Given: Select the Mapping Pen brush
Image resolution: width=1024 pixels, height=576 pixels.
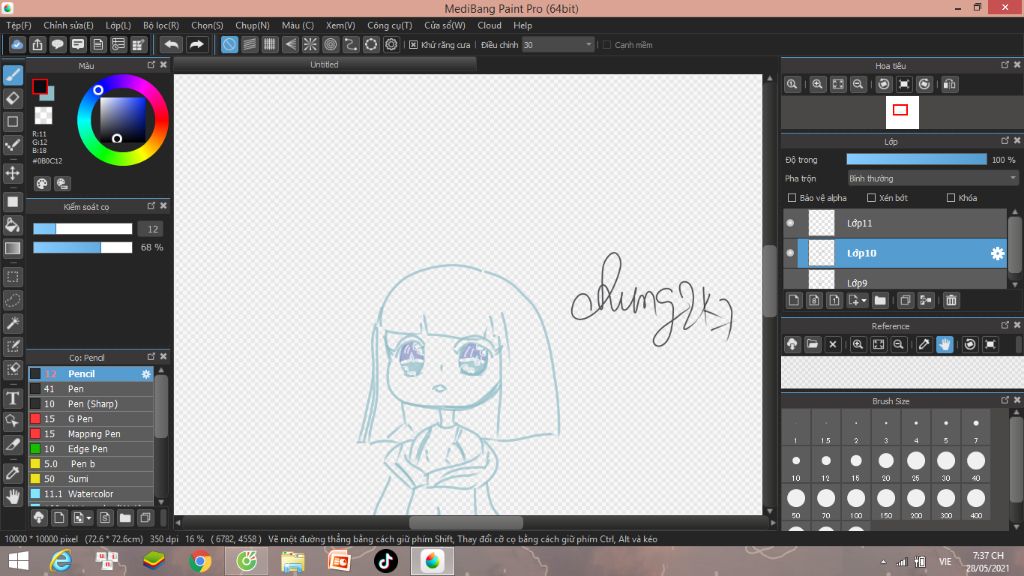Looking at the screenshot, I should click(x=91, y=434).
